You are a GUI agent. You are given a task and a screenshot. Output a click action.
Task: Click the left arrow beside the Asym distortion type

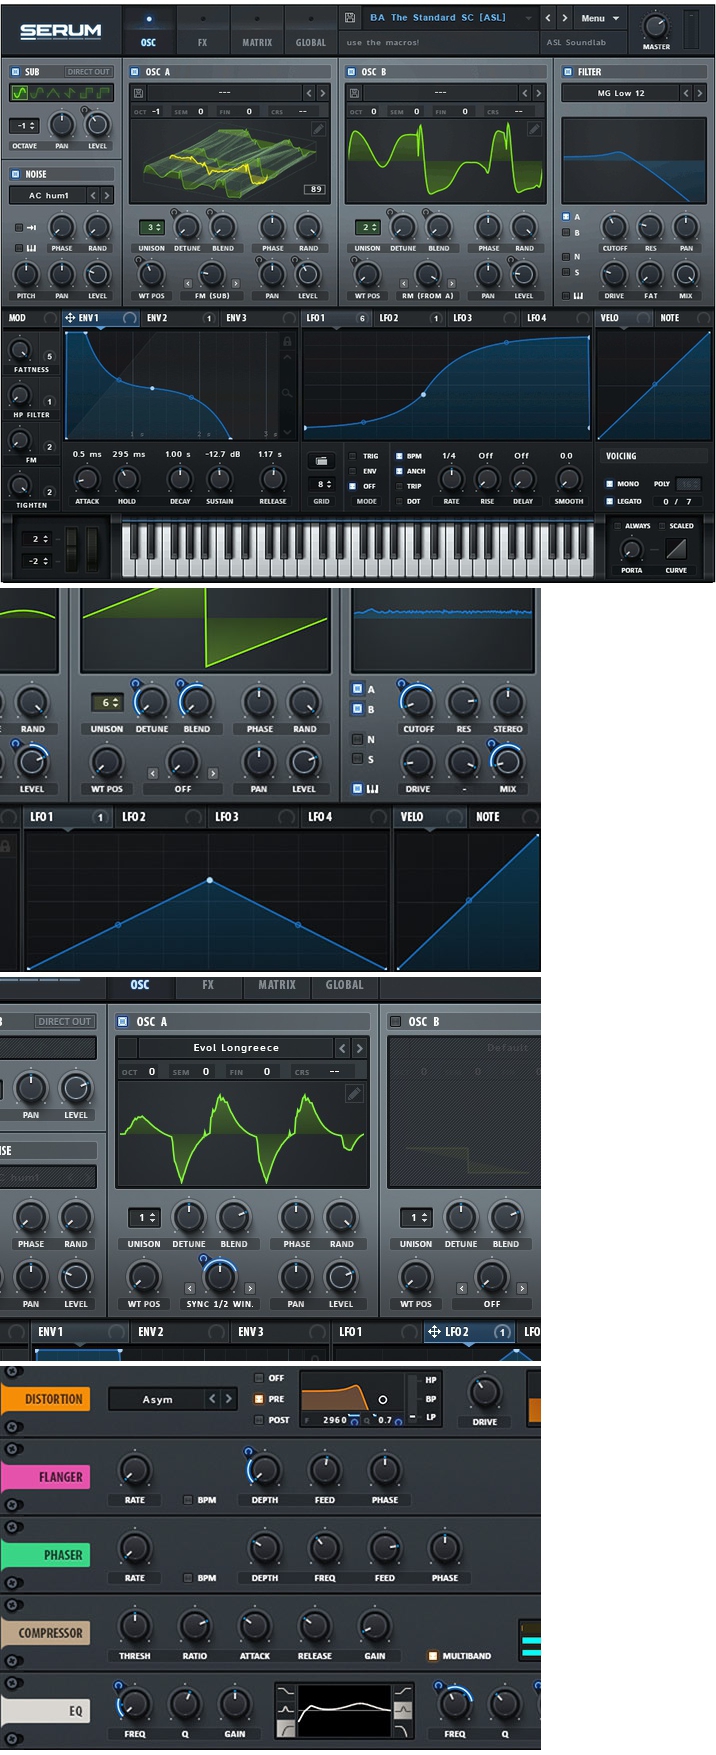pos(212,1399)
